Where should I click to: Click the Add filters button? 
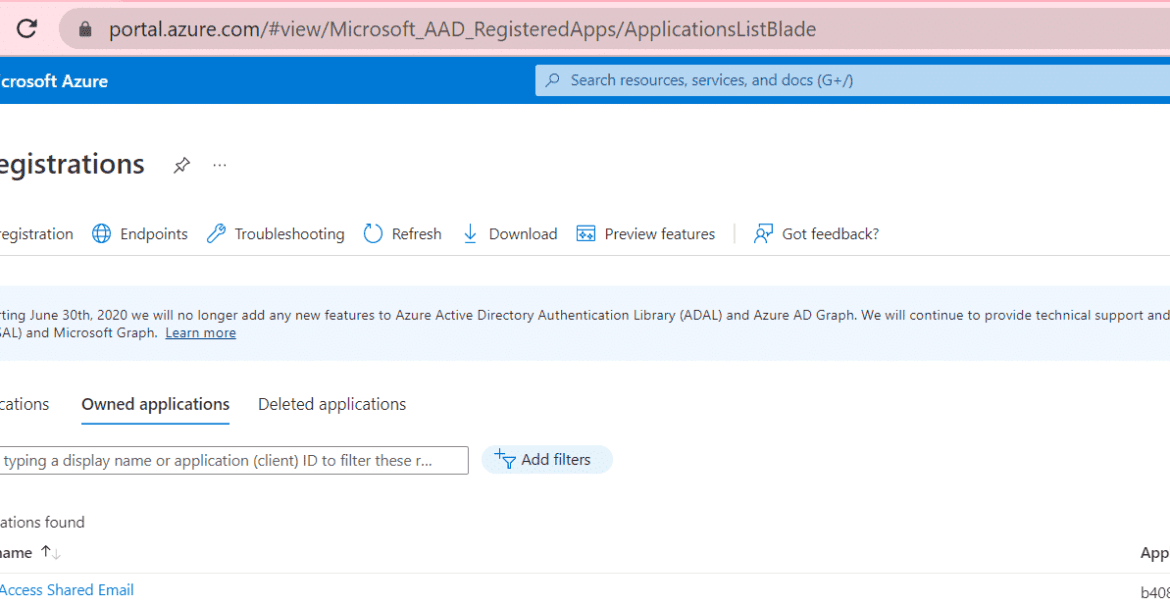(547, 460)
